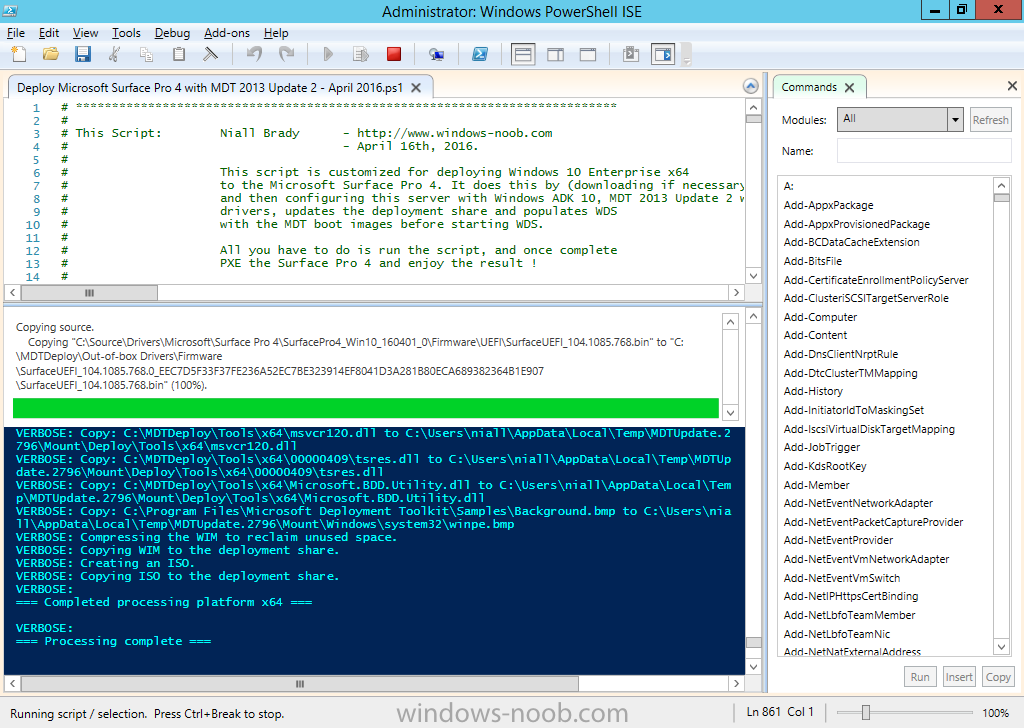Click the Paste clipboard icon

178,54
